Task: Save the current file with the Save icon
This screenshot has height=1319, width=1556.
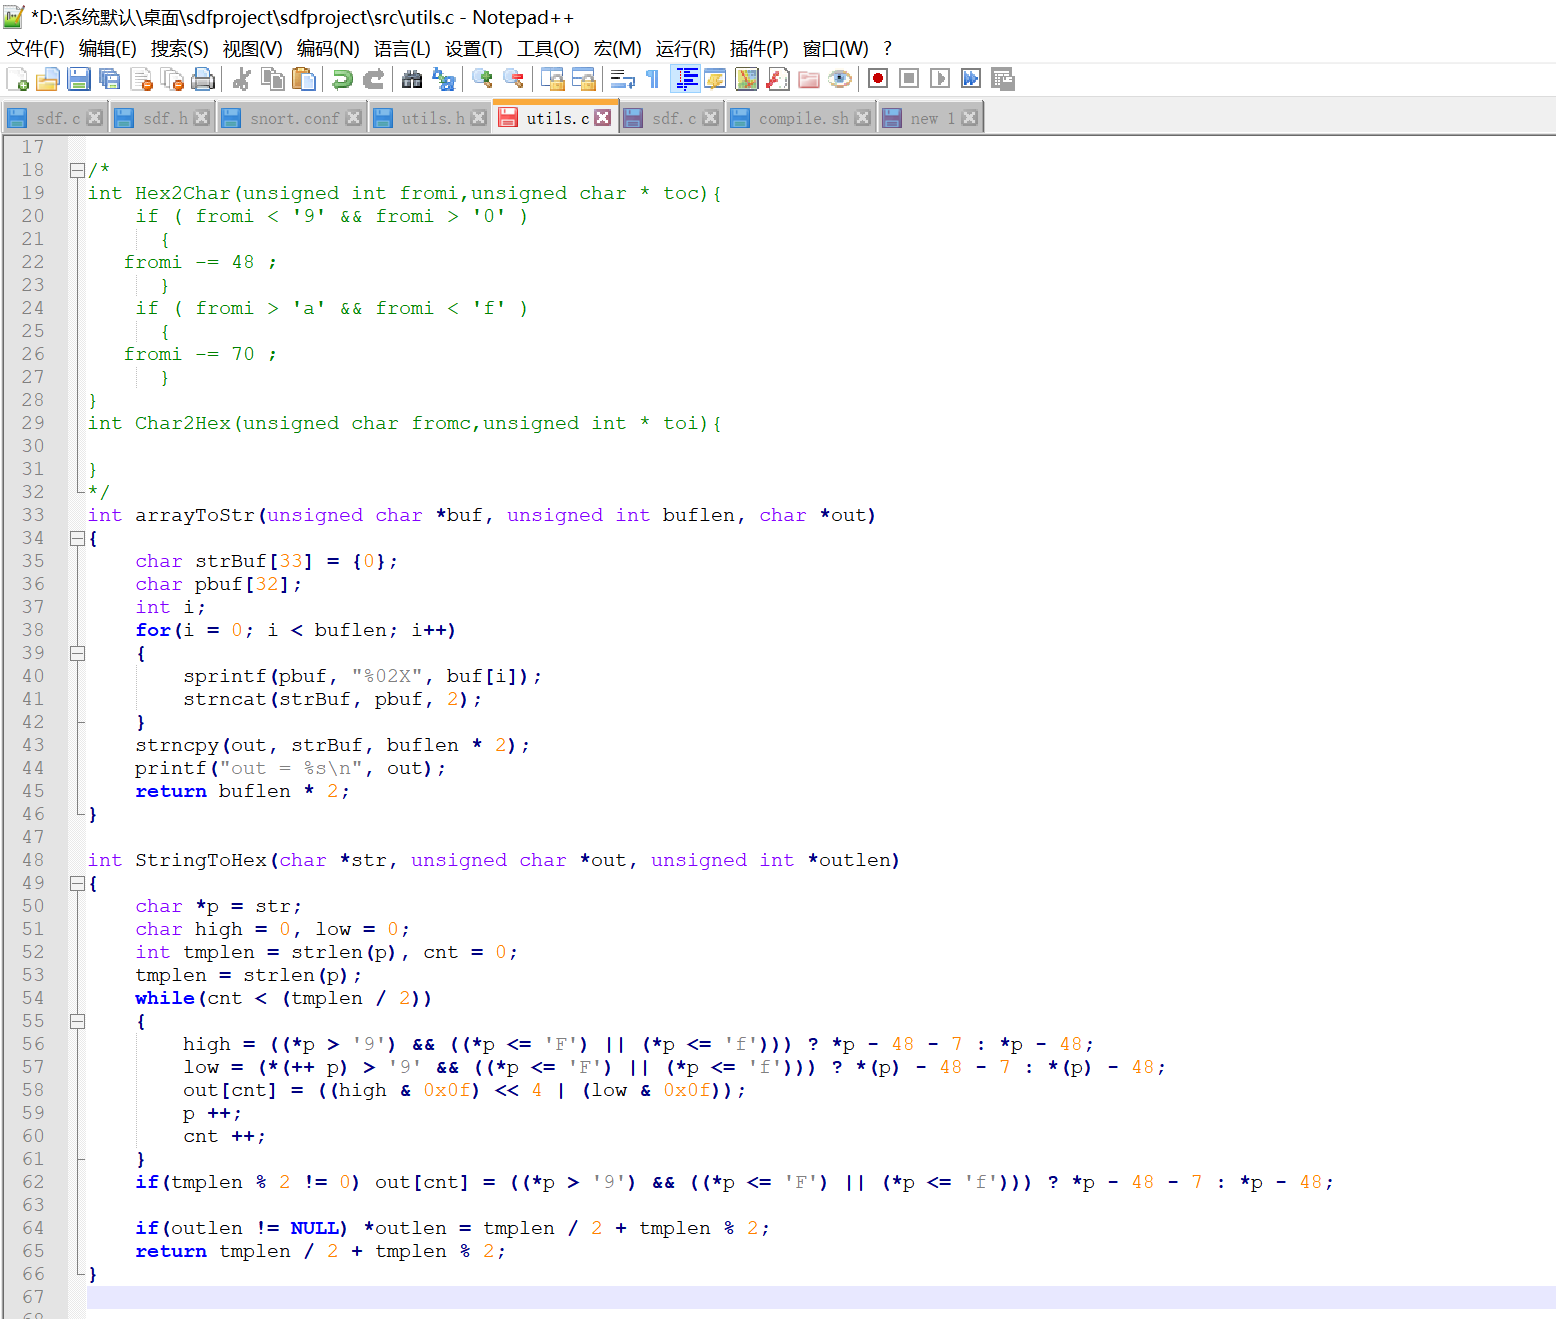Action: pos(79,79)
